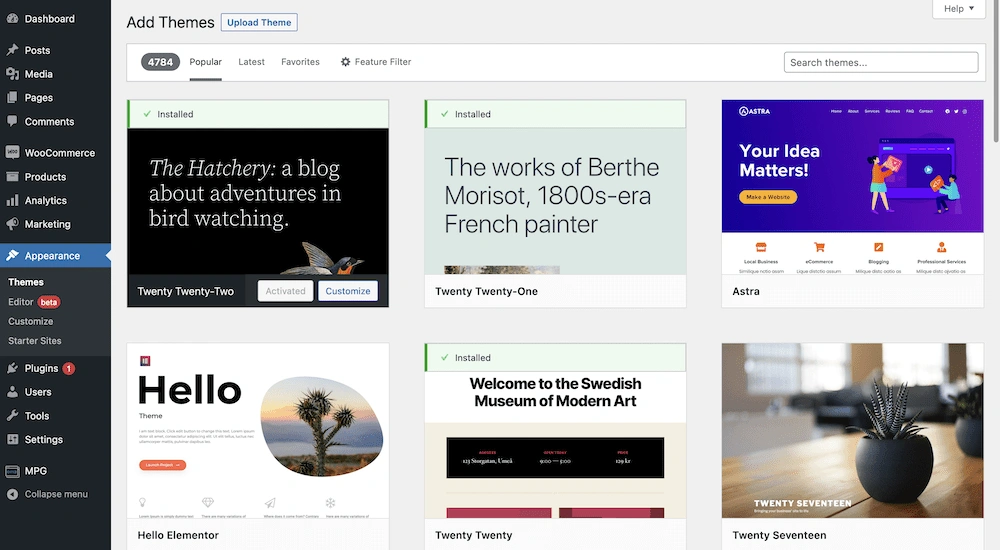Open the Starter Sites submenu link

pyautogui.click(x=35, y=341)
